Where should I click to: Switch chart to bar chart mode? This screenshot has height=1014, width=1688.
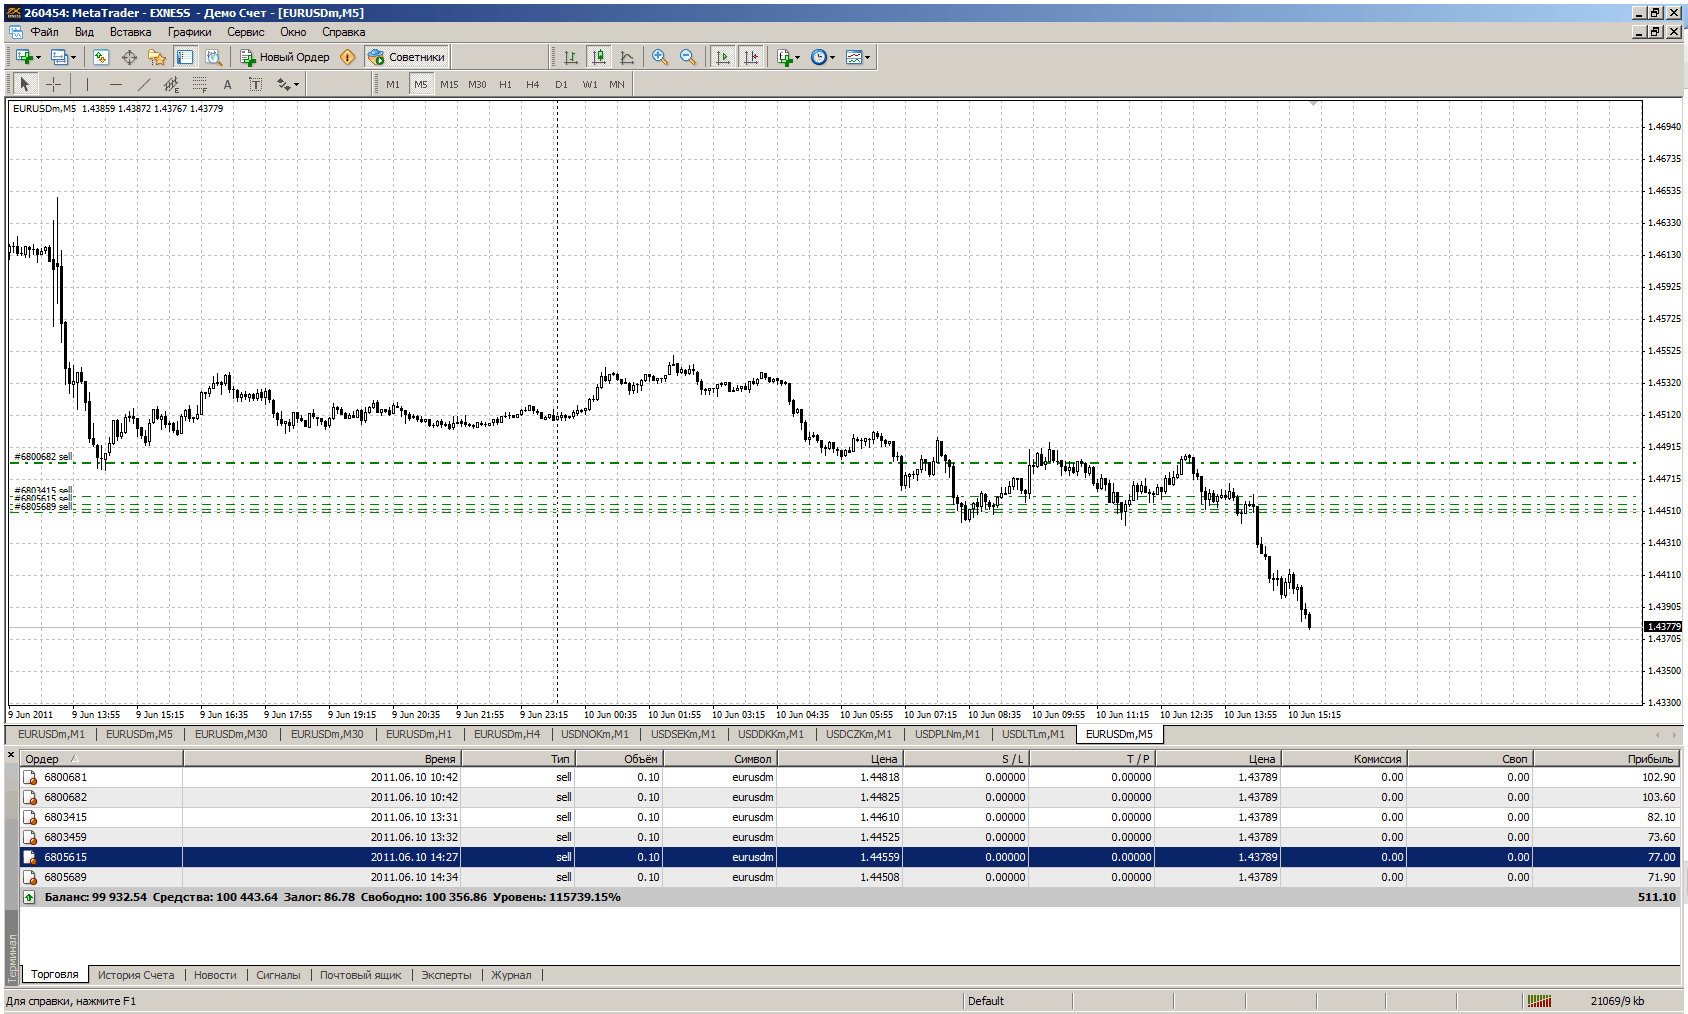(x=571, y=57)
